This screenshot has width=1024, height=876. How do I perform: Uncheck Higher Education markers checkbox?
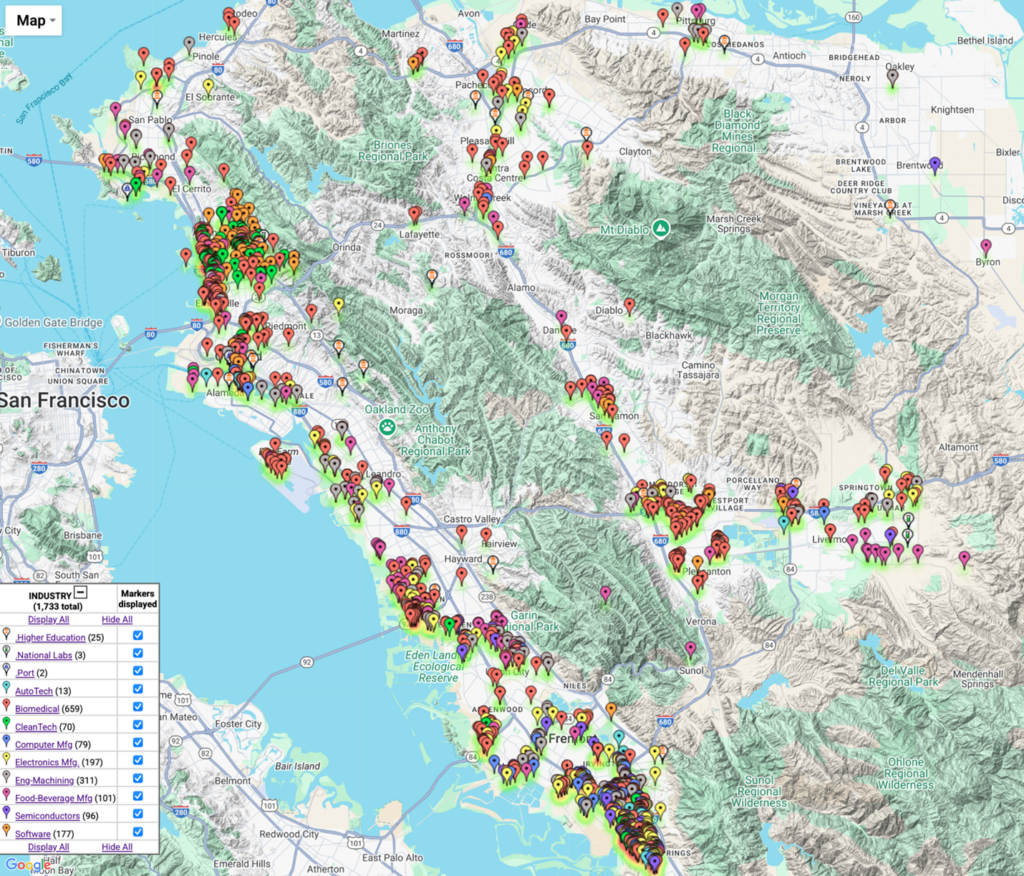tap(138, 635)
